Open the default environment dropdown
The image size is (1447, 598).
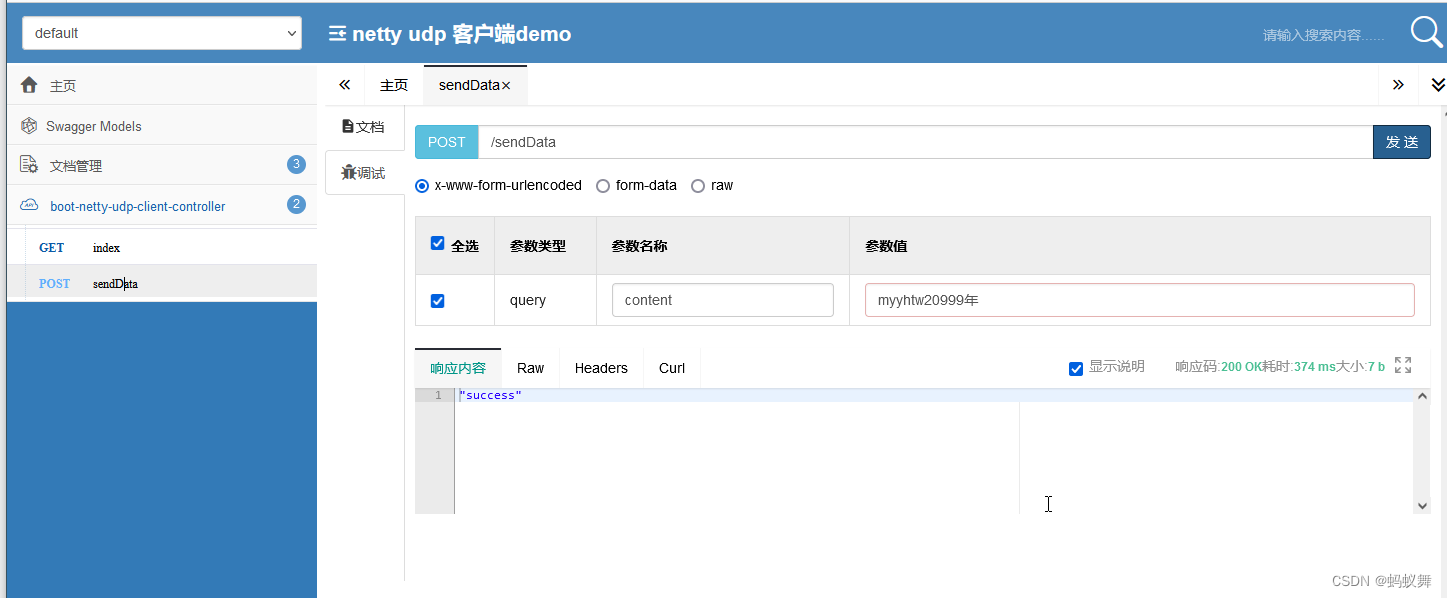pyautogui.click(x=160, y=32)
